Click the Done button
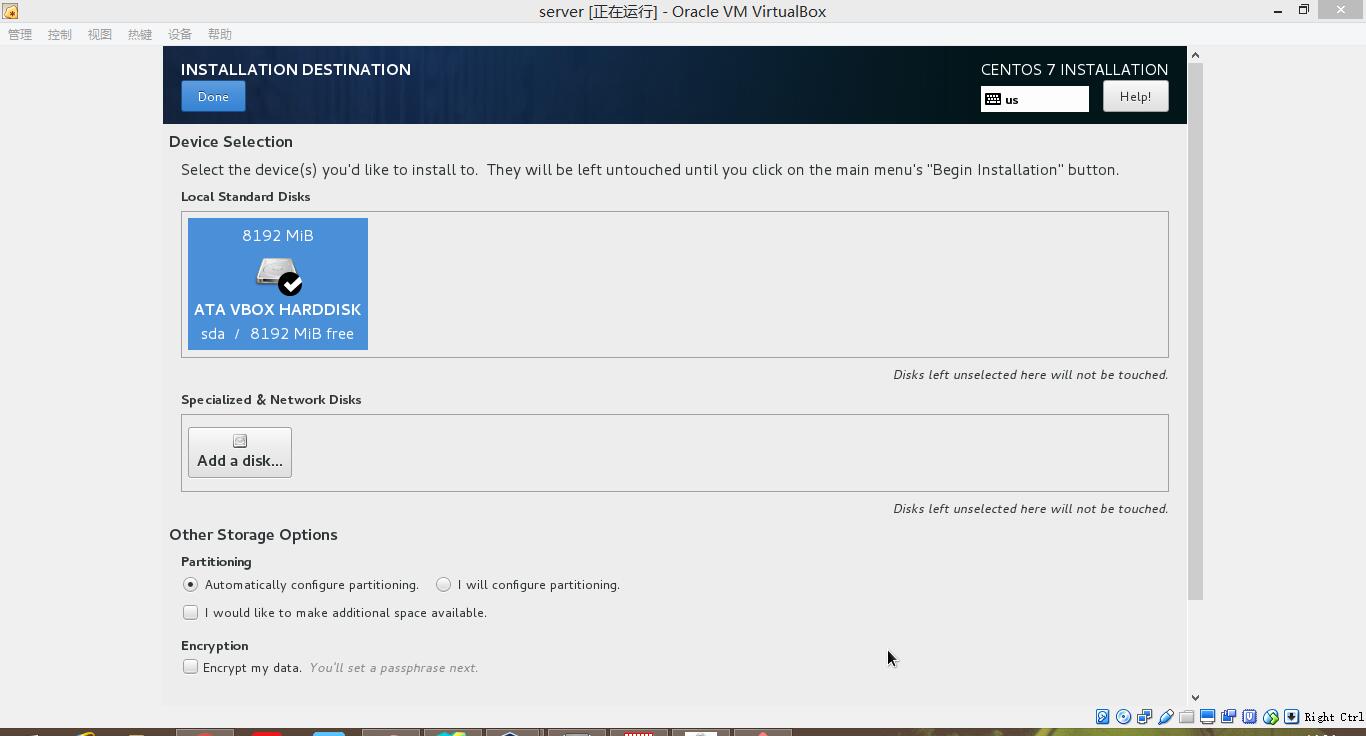1366x736 pixels. tap(213, 97)
